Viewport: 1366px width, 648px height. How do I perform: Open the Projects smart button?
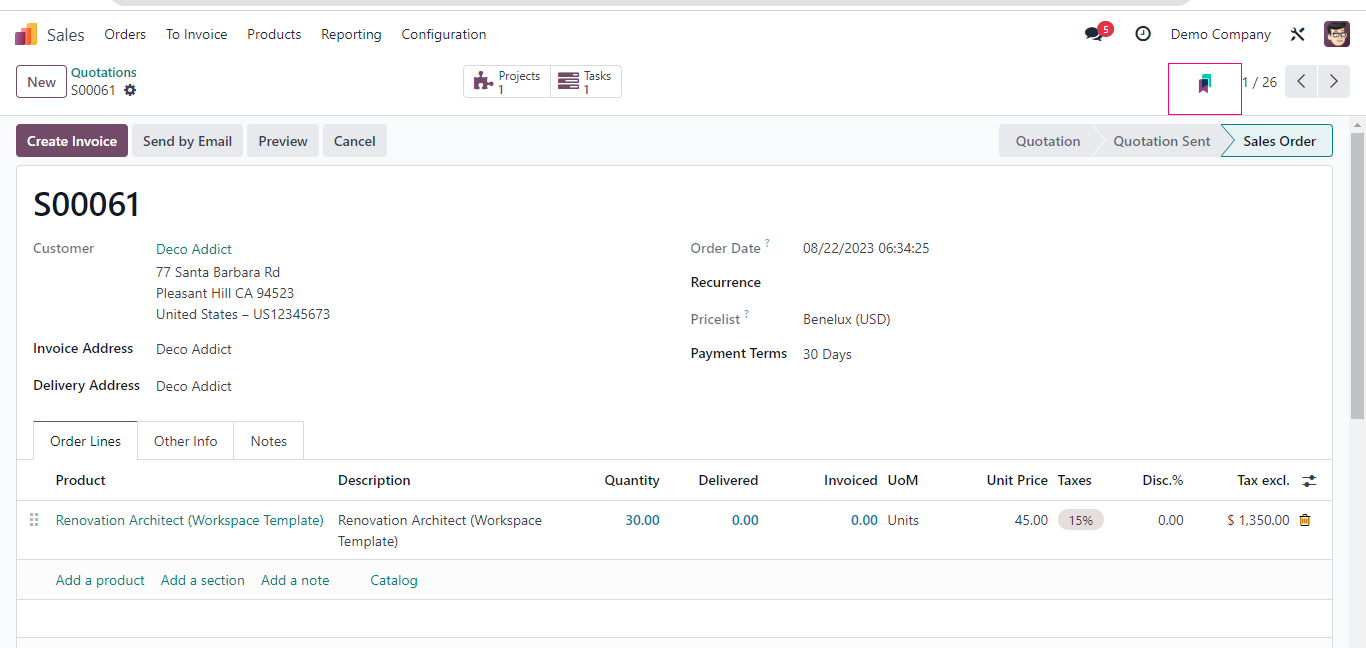pyautogui.click(x=507, y=82)
